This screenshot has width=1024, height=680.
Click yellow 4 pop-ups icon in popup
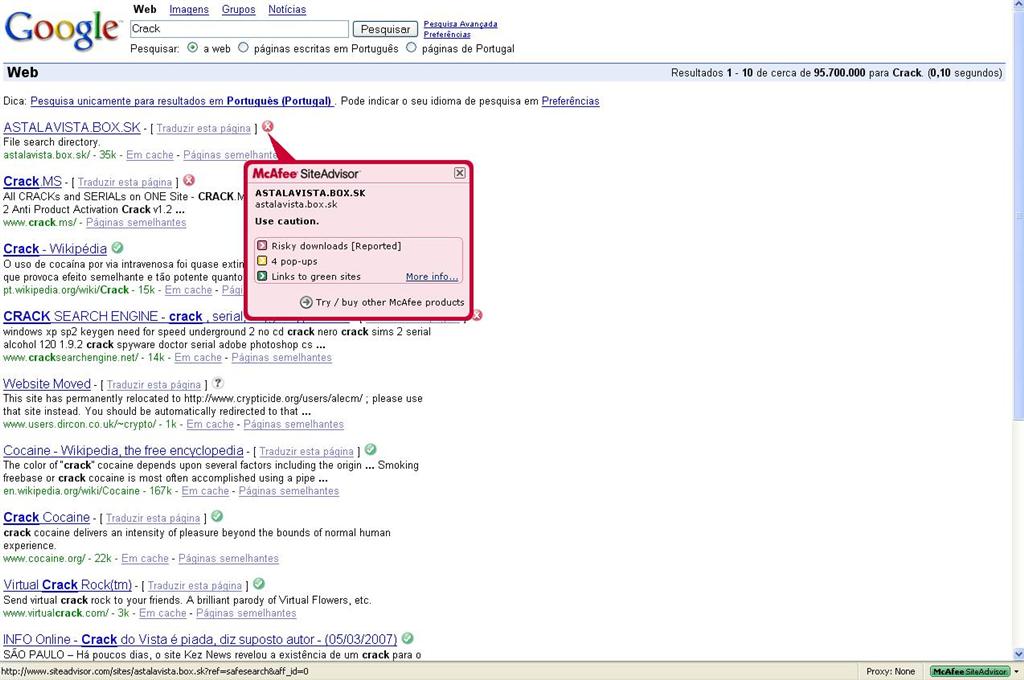[x=262, y=261]
